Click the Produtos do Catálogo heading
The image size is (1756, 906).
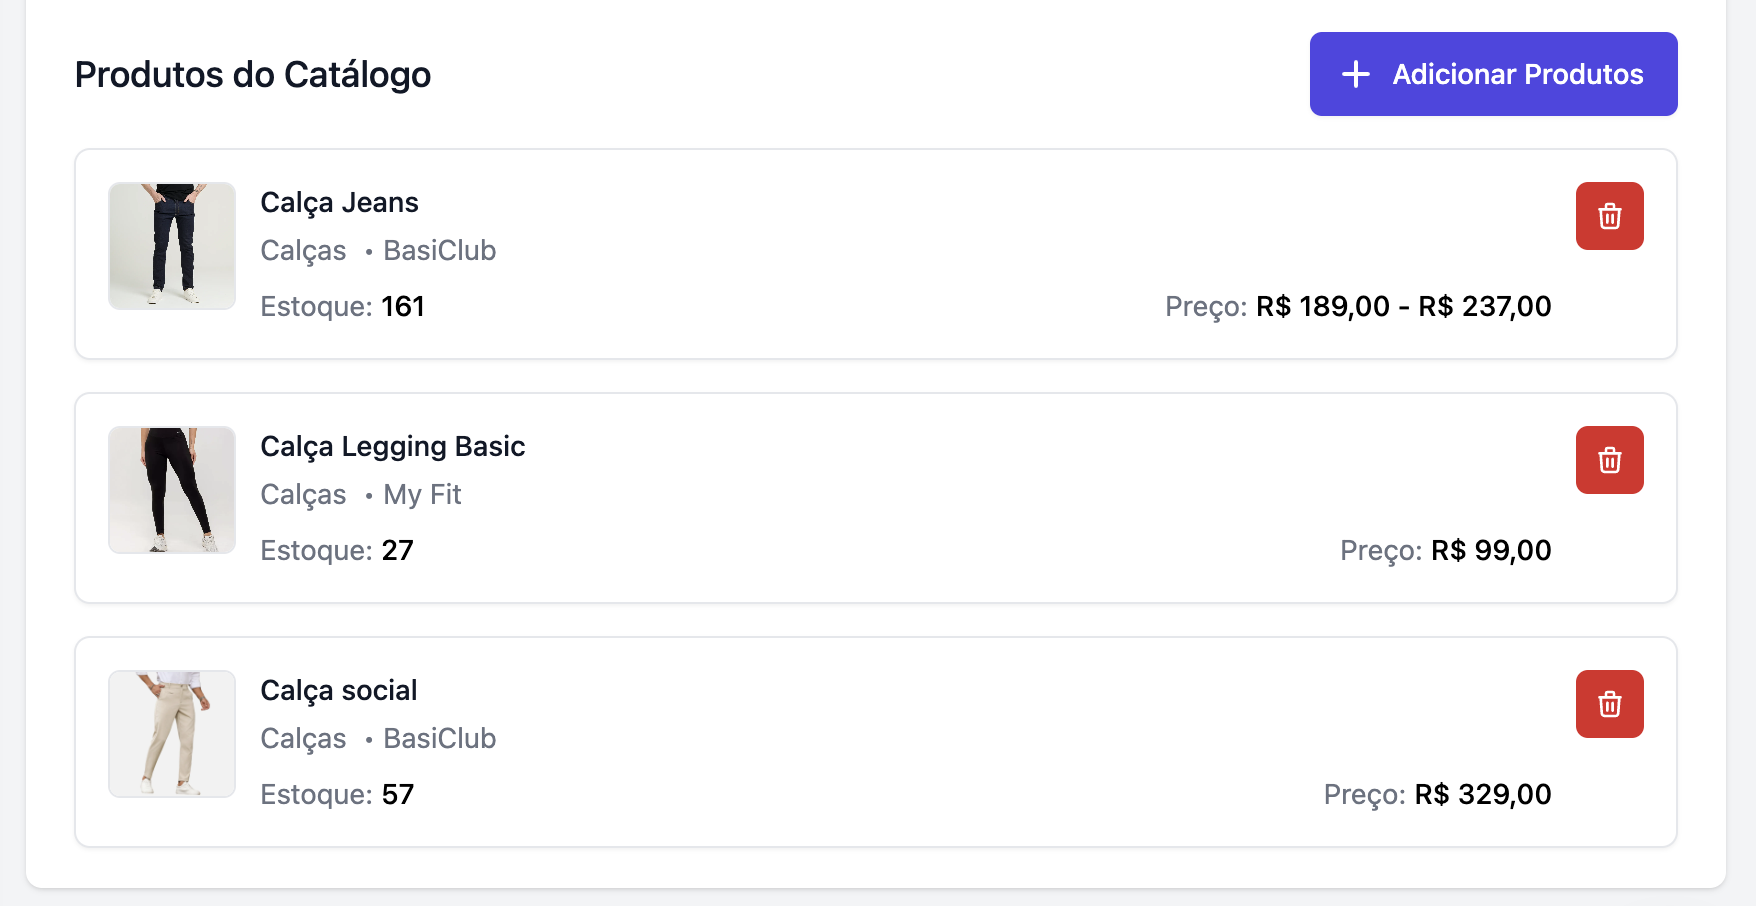(253, 75)
